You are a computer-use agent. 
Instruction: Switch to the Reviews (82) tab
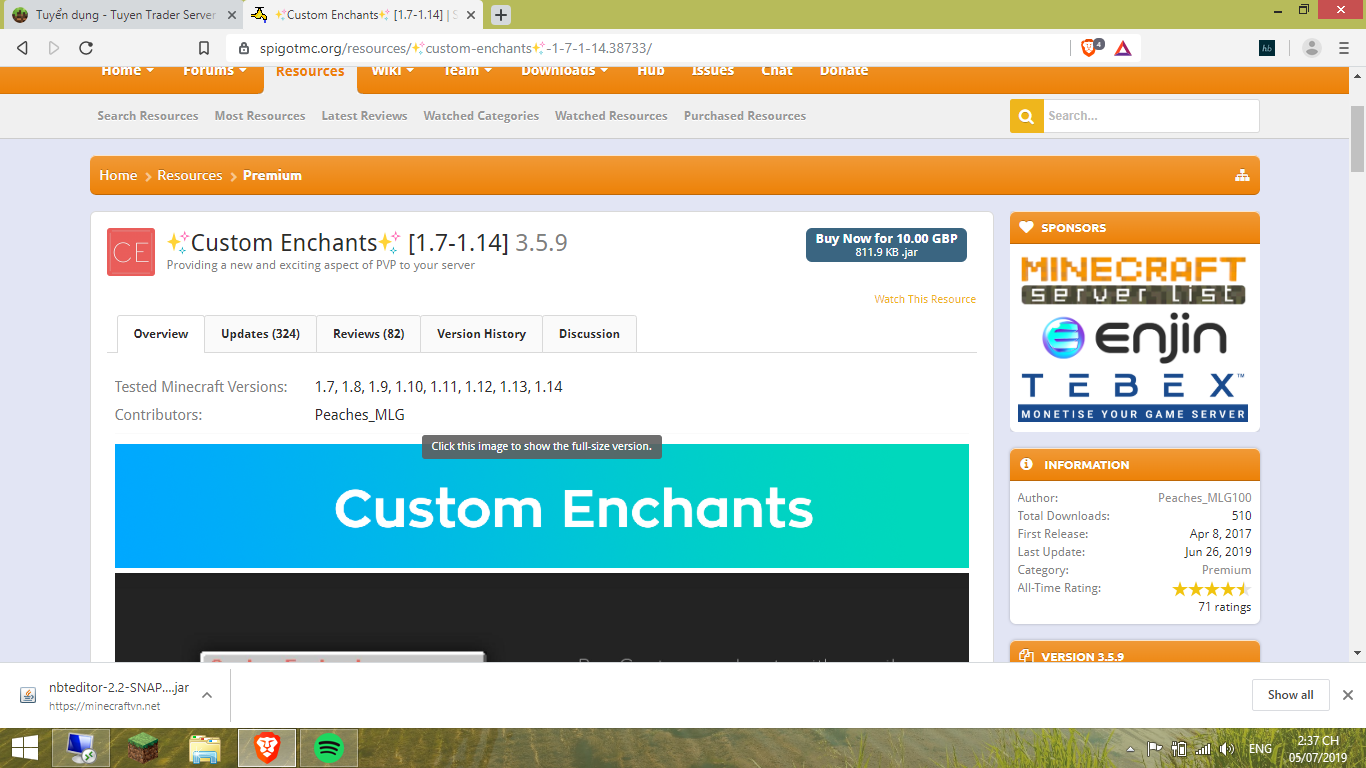368,334
